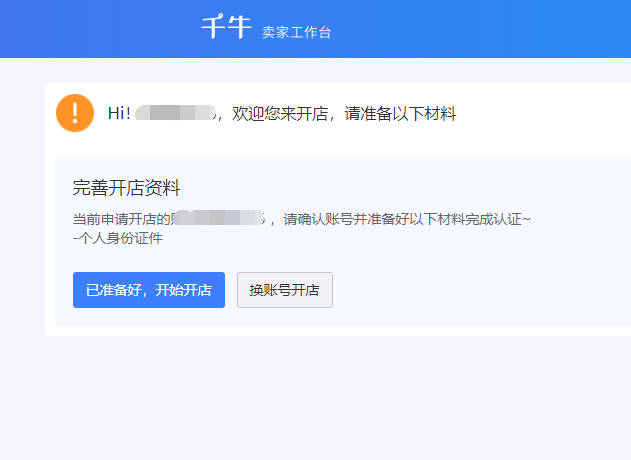Click text 请确认账号并准备好以下材料完成认证~
Image resolution: width=631 pixels, height=460 pixels.
(407, 219)
